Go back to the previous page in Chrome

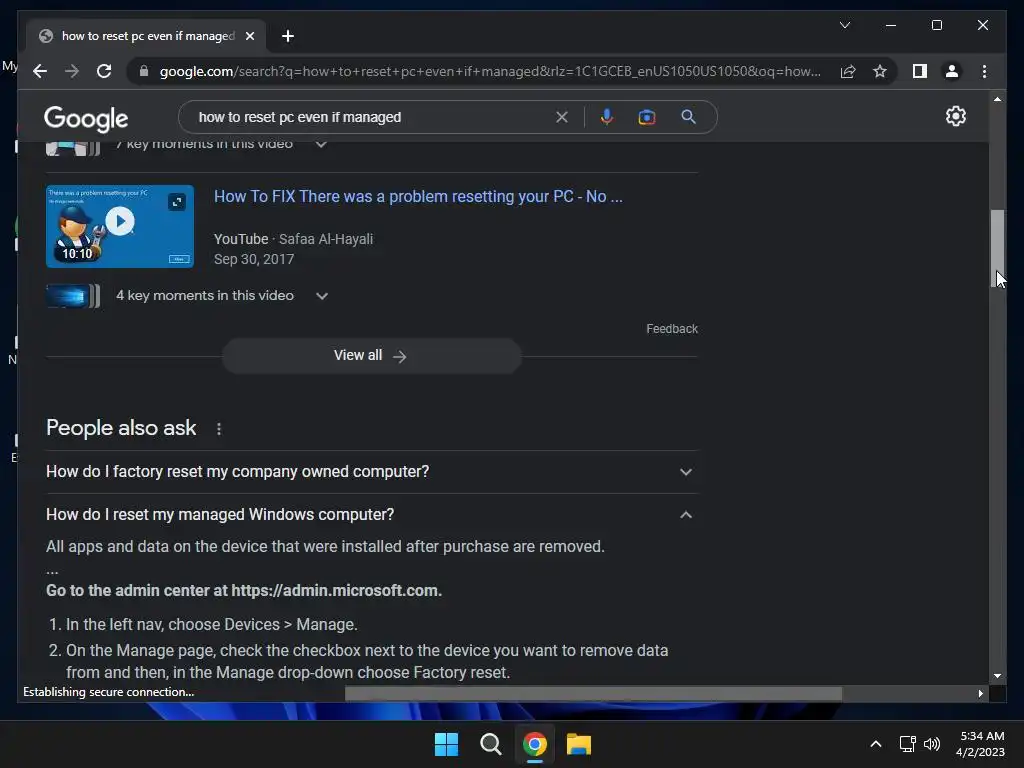point(40,71)
